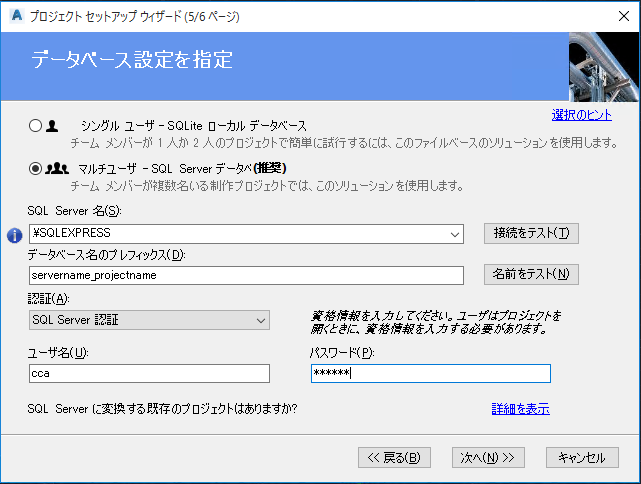Proceed with 次へ(N) >> button
The height and width of the screenshot is (484, 641).
pos(488,457)
